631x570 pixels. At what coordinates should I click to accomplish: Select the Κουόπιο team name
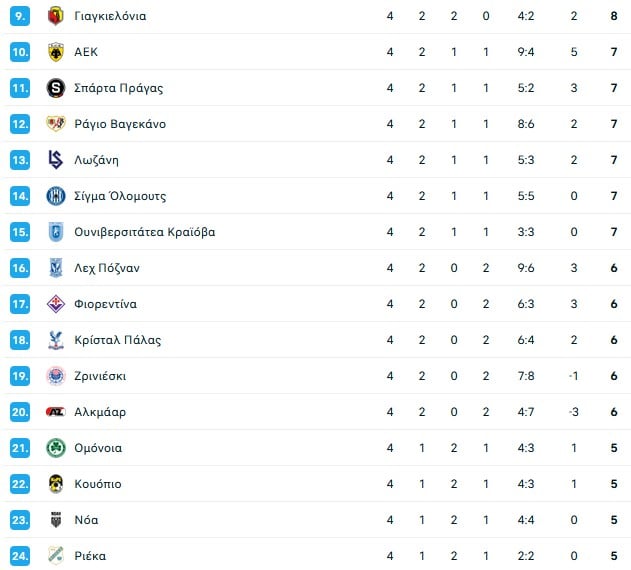98,484
